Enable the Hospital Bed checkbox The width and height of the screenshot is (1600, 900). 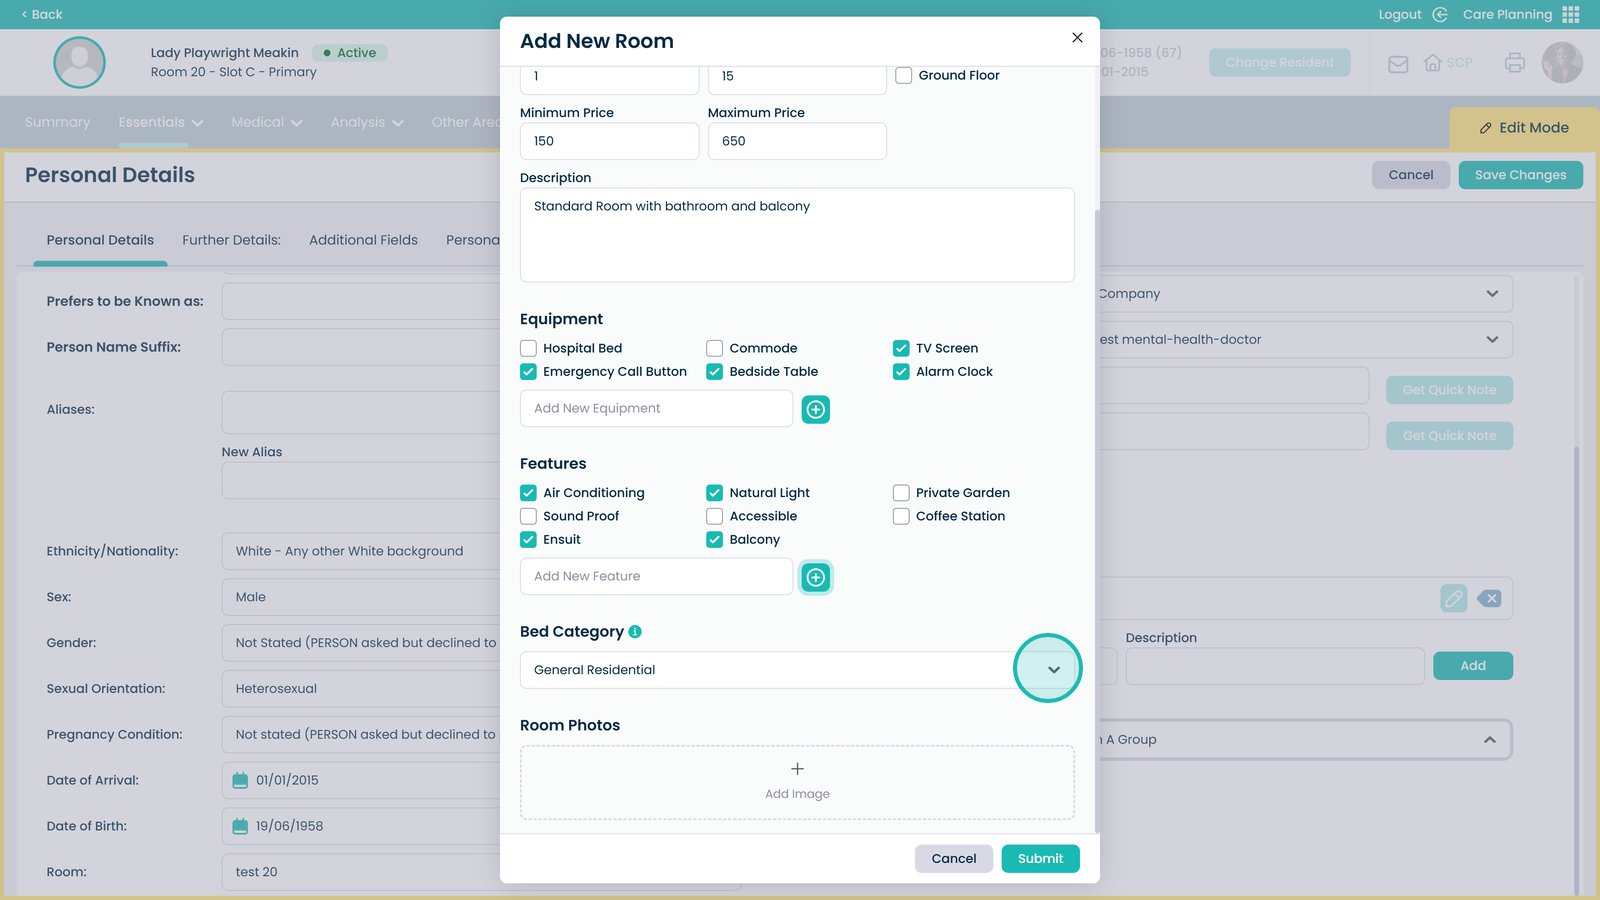(x=528, y=348)
